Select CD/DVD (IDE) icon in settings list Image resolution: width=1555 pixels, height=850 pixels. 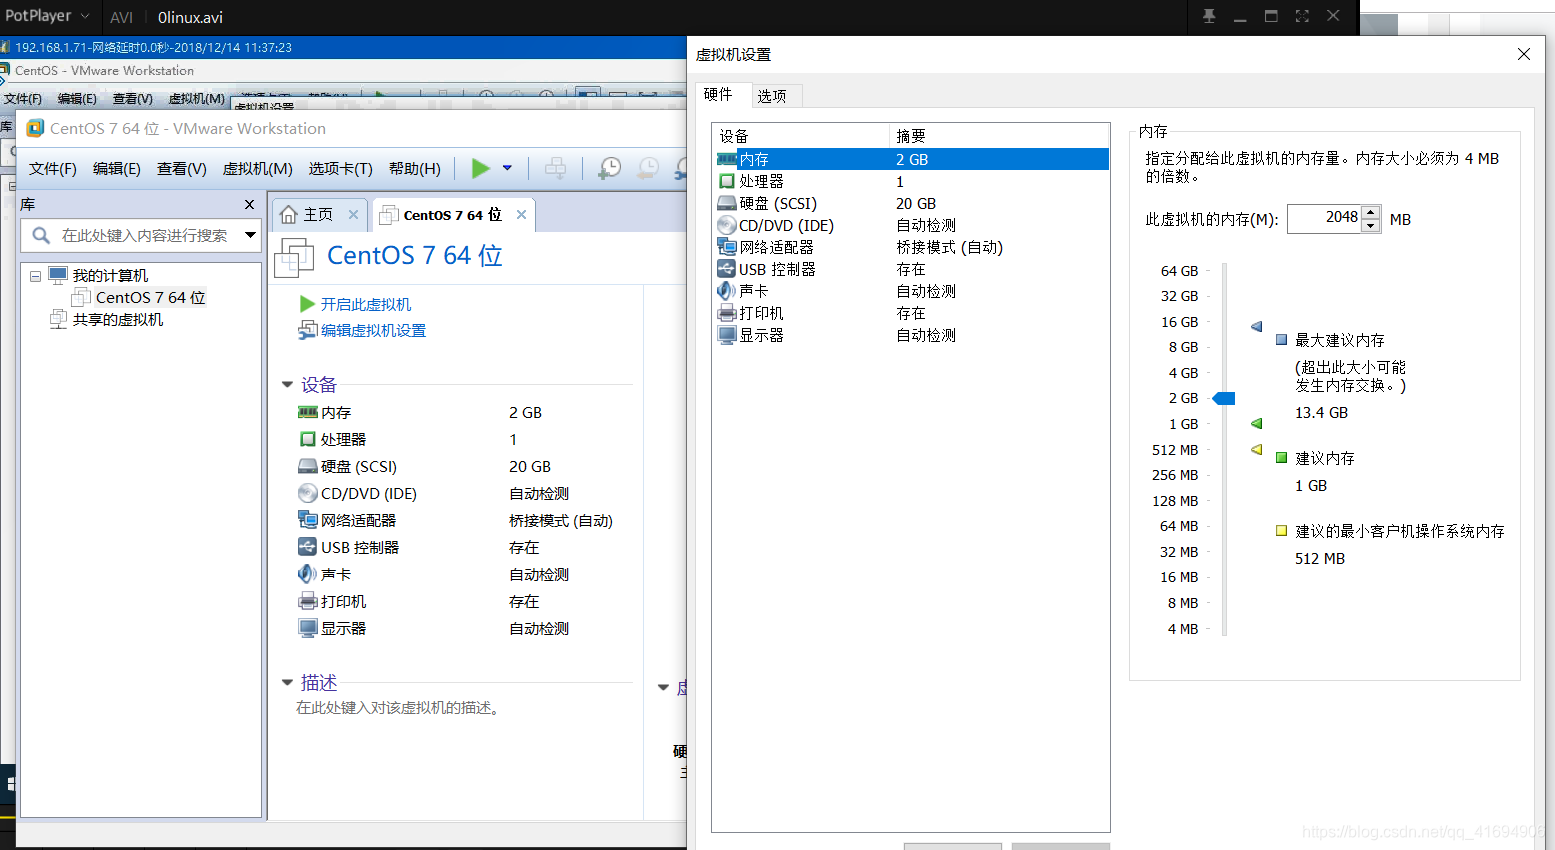[x=727, y=225]
